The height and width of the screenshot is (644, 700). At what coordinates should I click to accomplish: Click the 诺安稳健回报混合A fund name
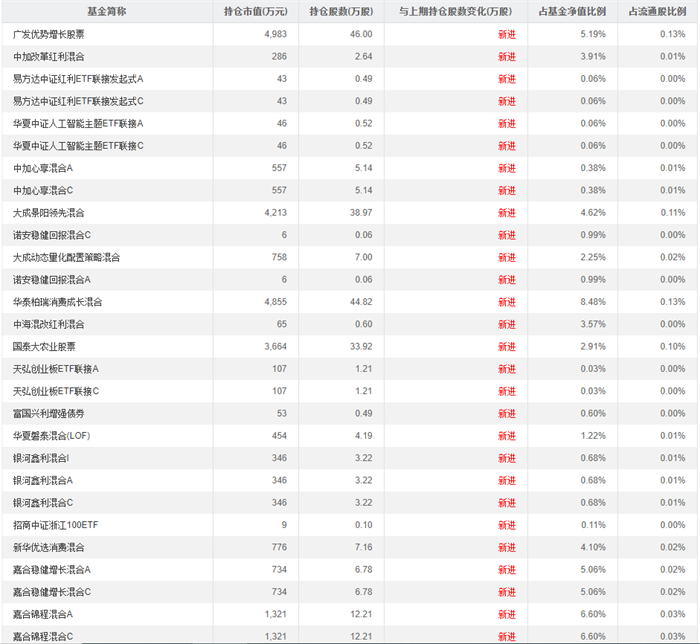click(52, 280)
